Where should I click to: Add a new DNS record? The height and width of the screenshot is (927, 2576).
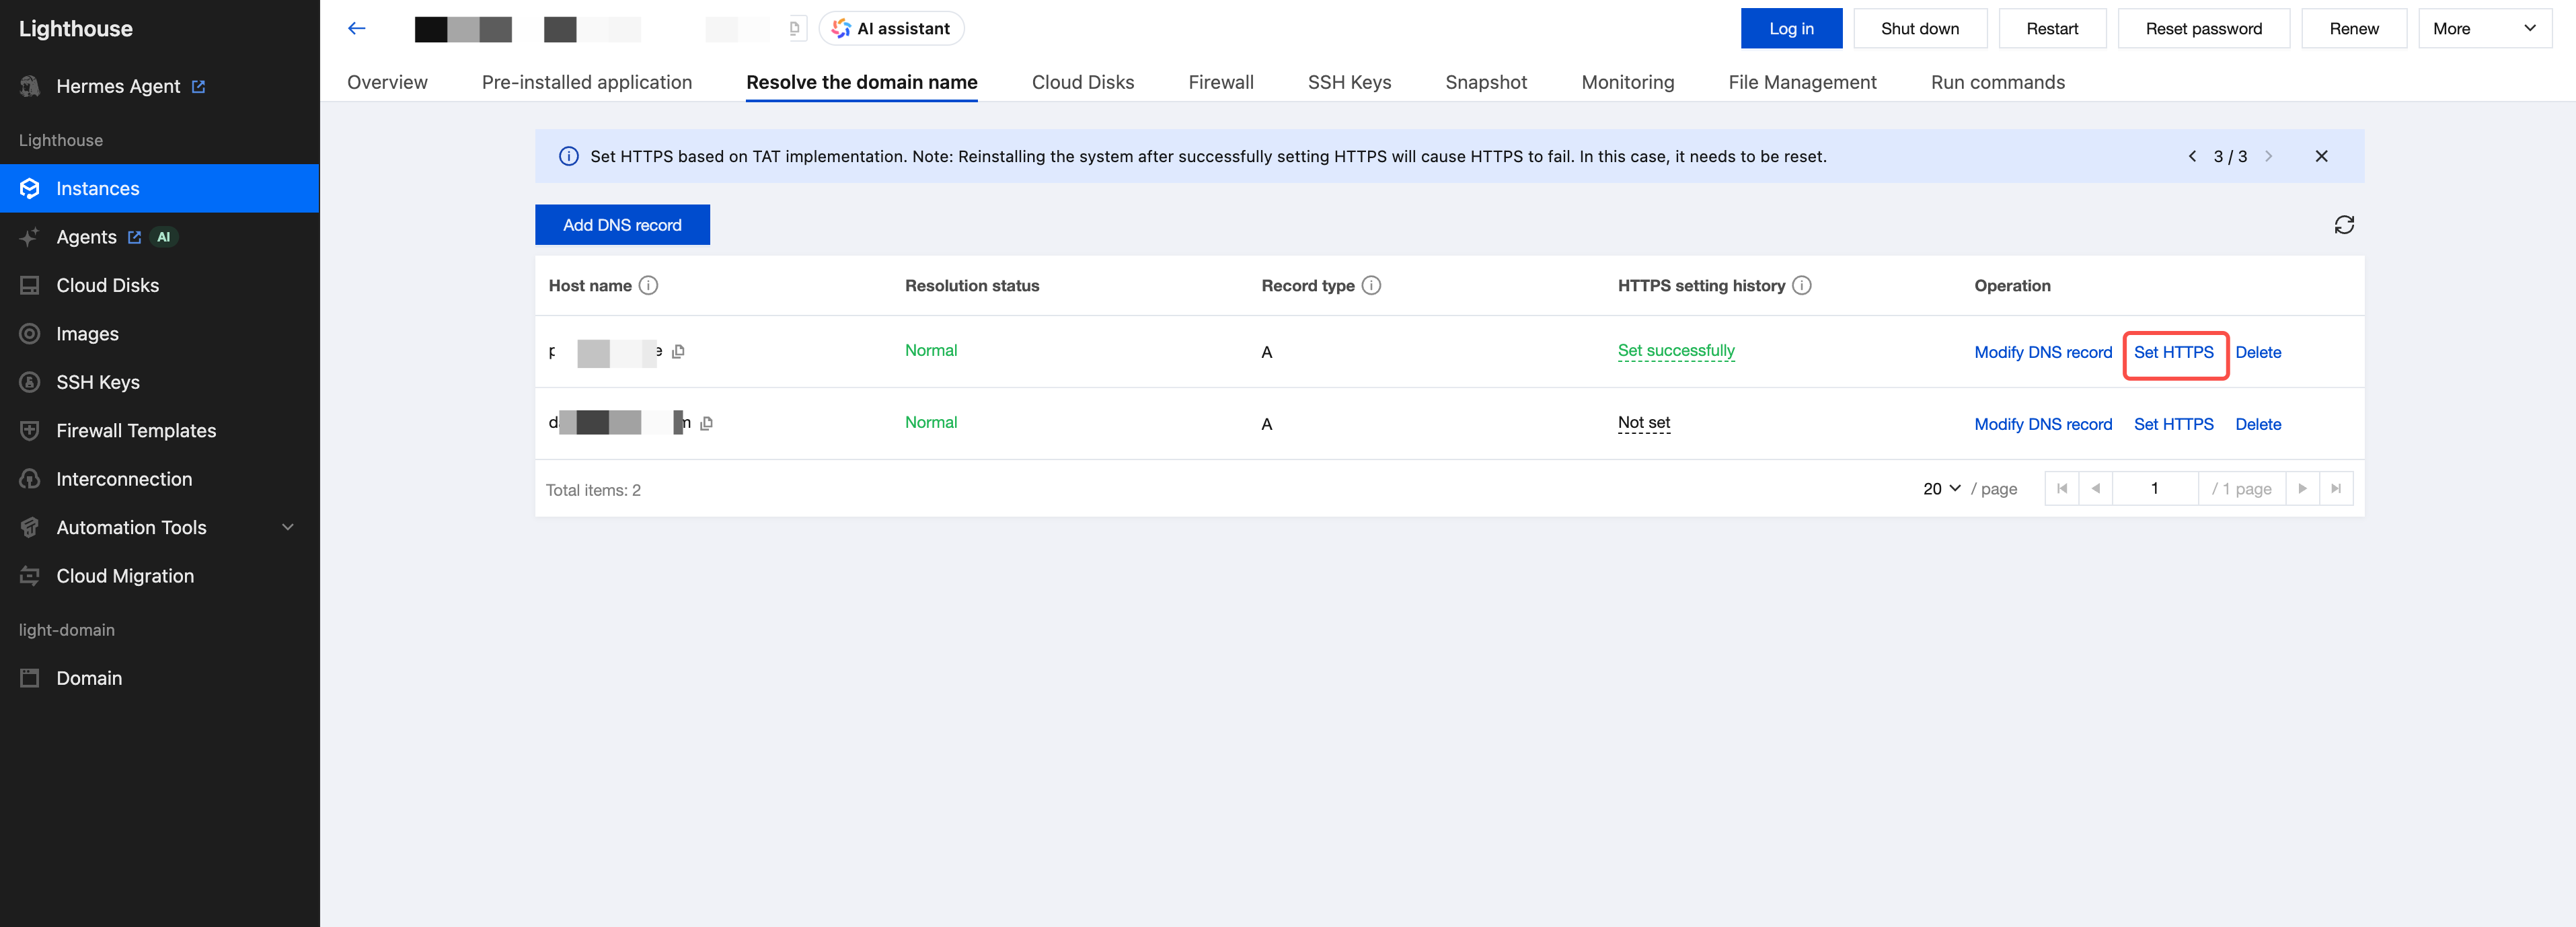click(x=622, y=225)
